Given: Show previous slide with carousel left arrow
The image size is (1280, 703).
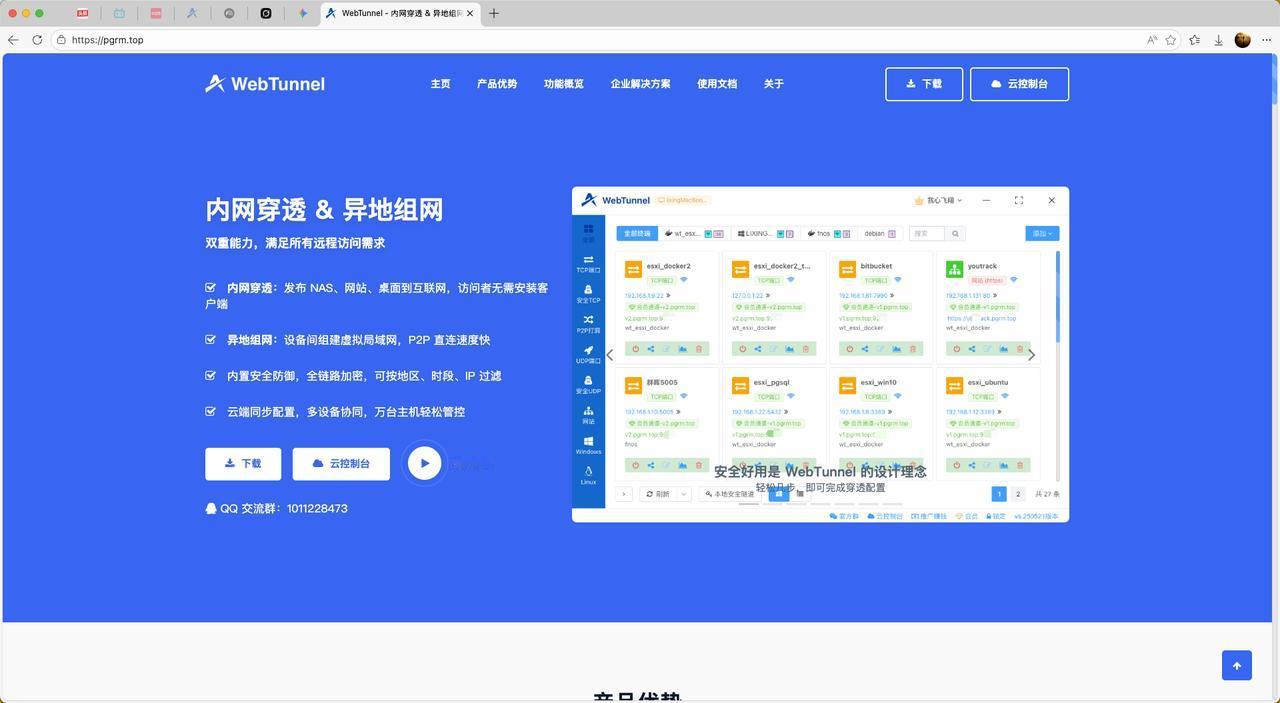Looking at the screenshot, I should (x=610, y=355).
